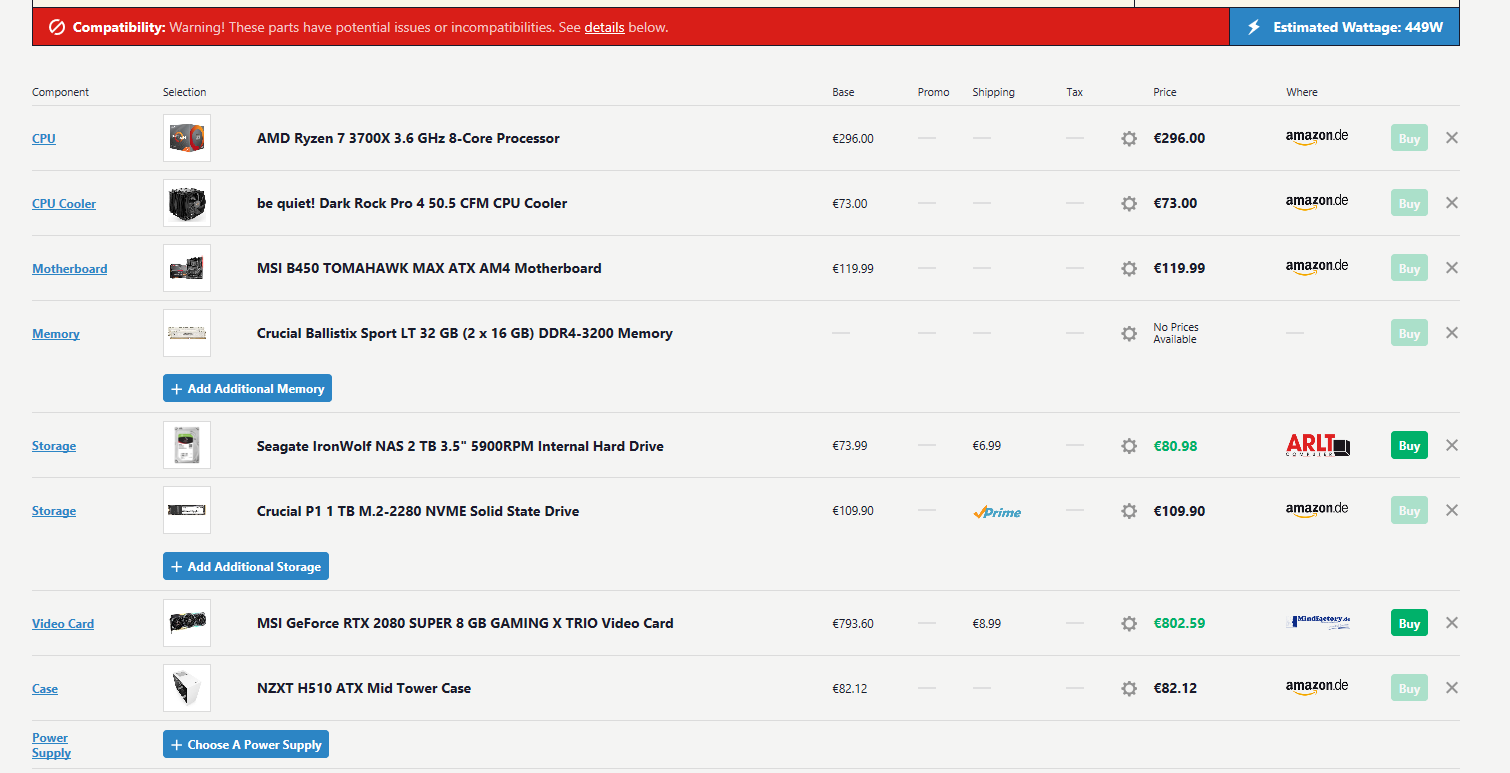Click Add Additional Memory button
This screenshot has width=1510, height=773.
tap(247, 388)
